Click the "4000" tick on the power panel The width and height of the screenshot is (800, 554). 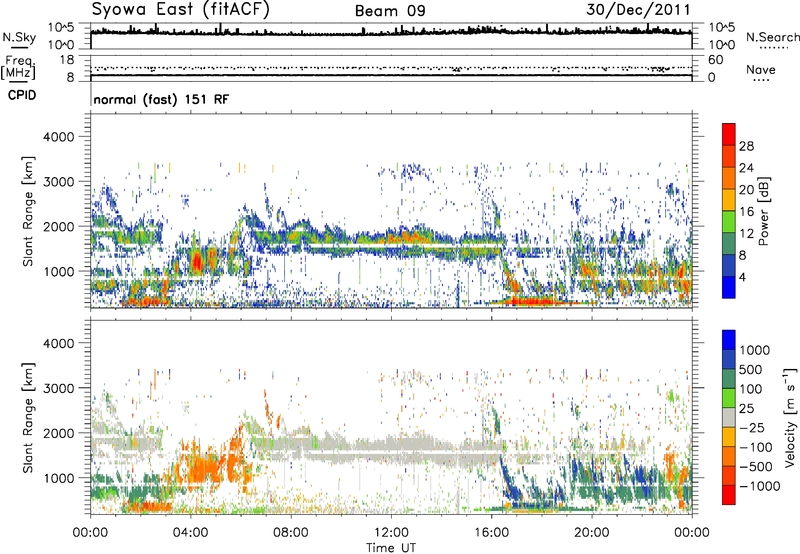57,137
